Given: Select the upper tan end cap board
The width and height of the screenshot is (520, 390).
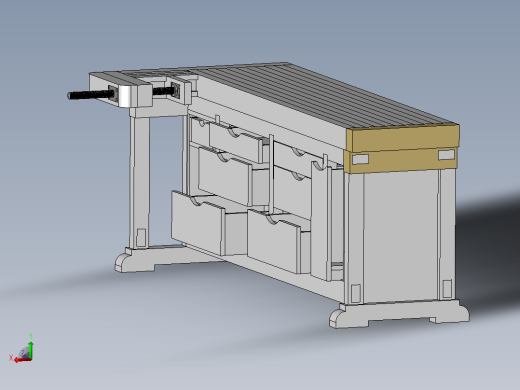Looking at the screenshot, I should tap(403, 138).
